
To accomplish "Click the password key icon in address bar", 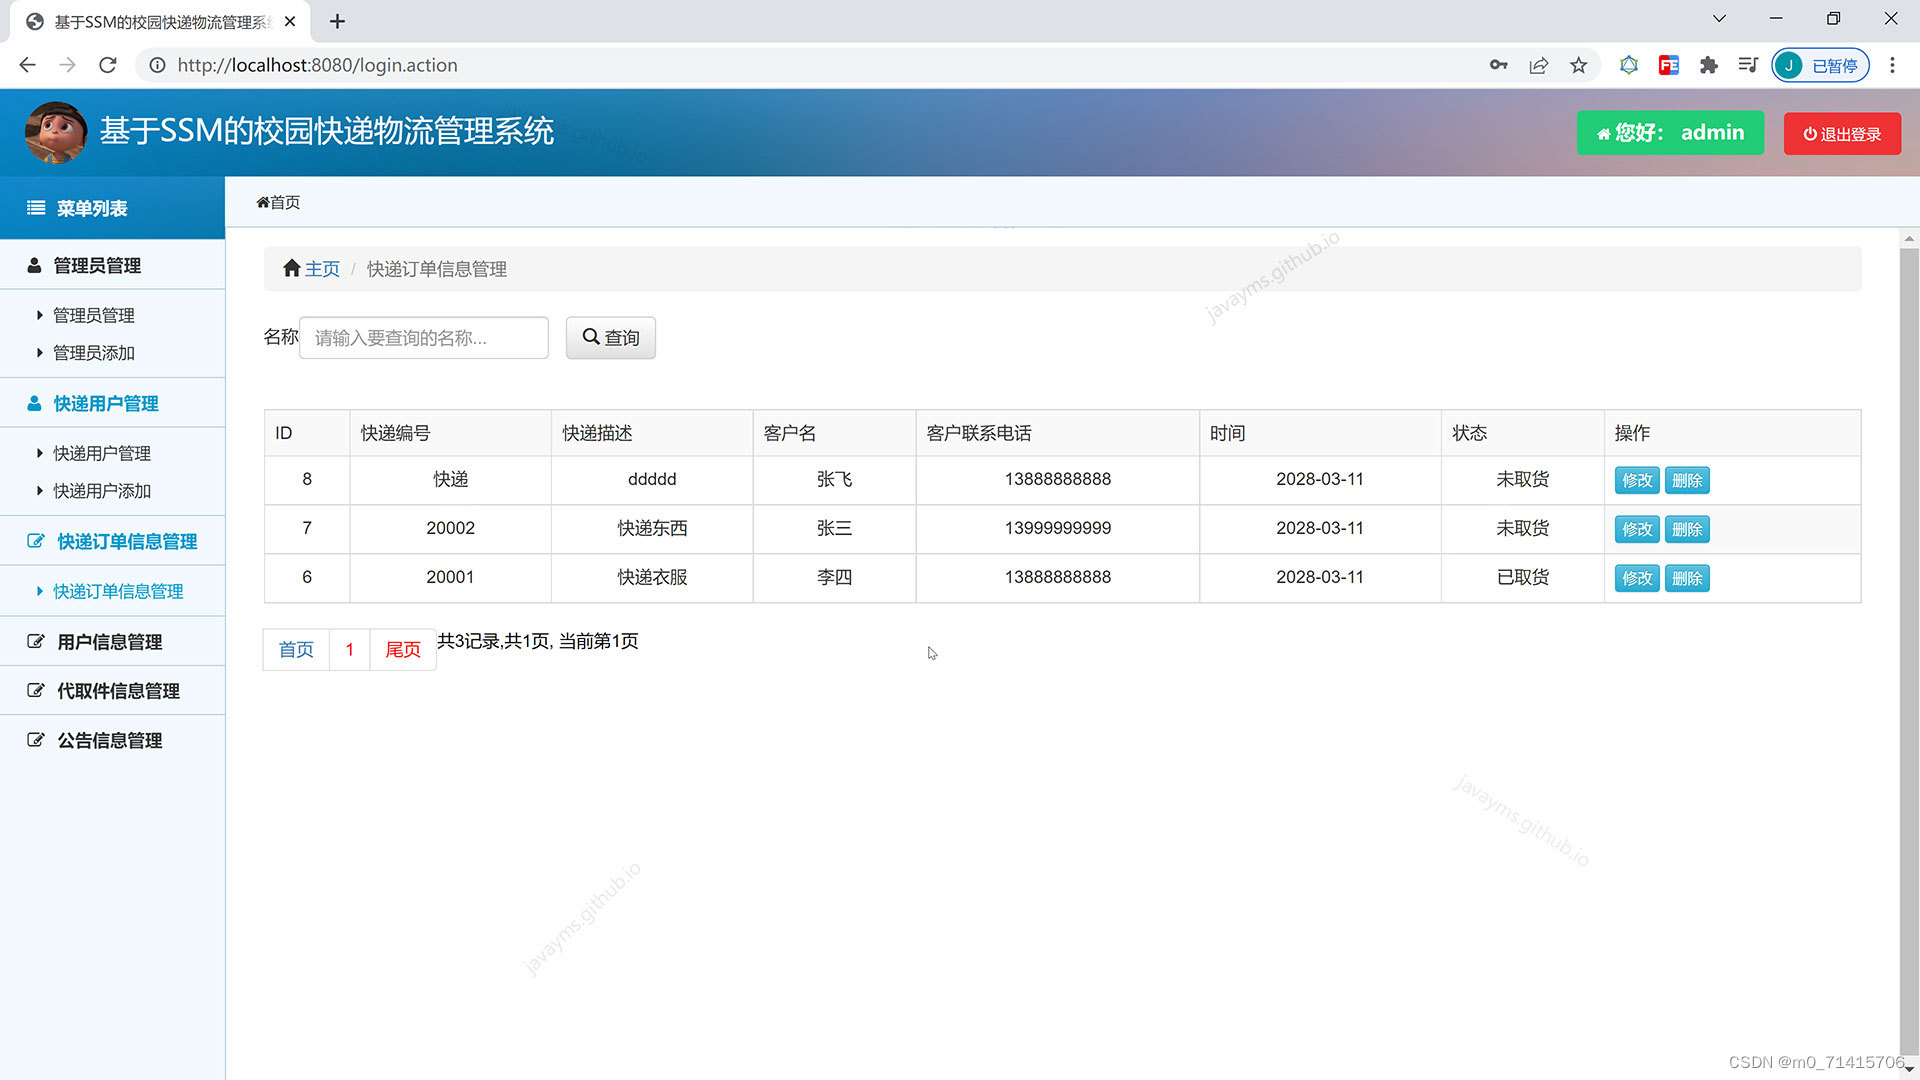I will pyautogui.click(x=1498, y=65).
